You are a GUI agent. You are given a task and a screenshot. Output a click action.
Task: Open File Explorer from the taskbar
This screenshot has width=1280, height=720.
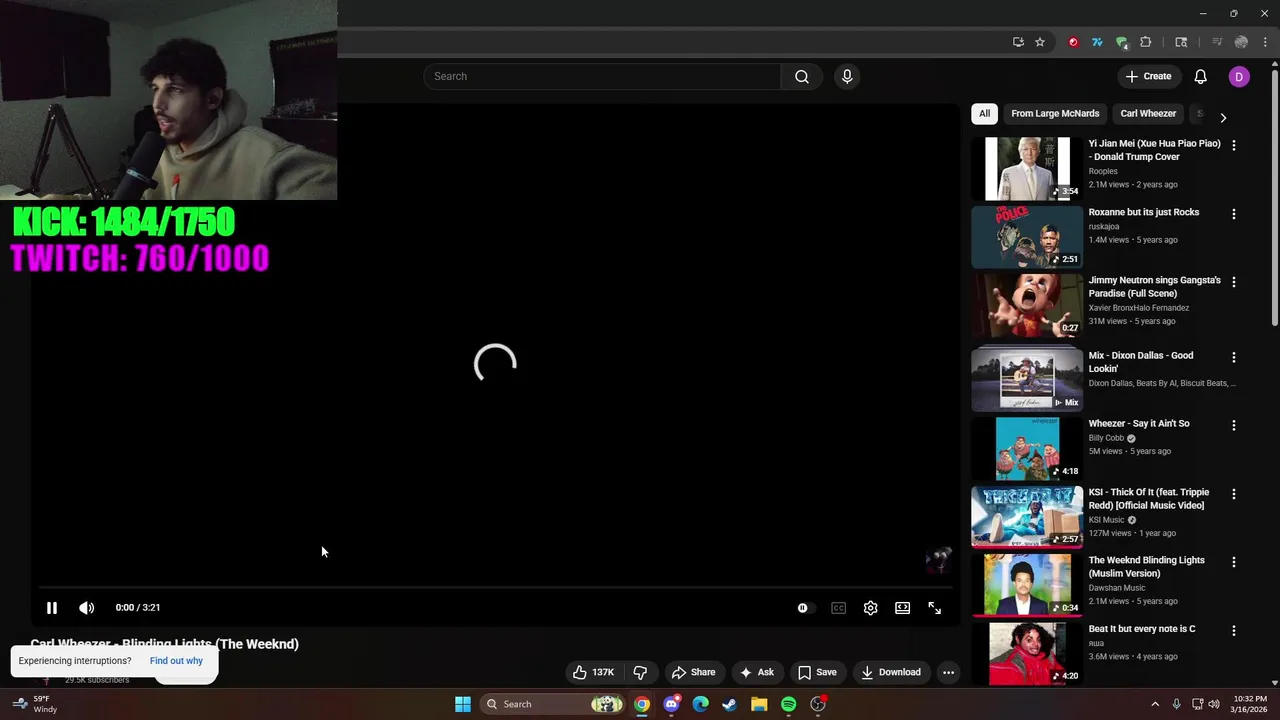[759, 704]
